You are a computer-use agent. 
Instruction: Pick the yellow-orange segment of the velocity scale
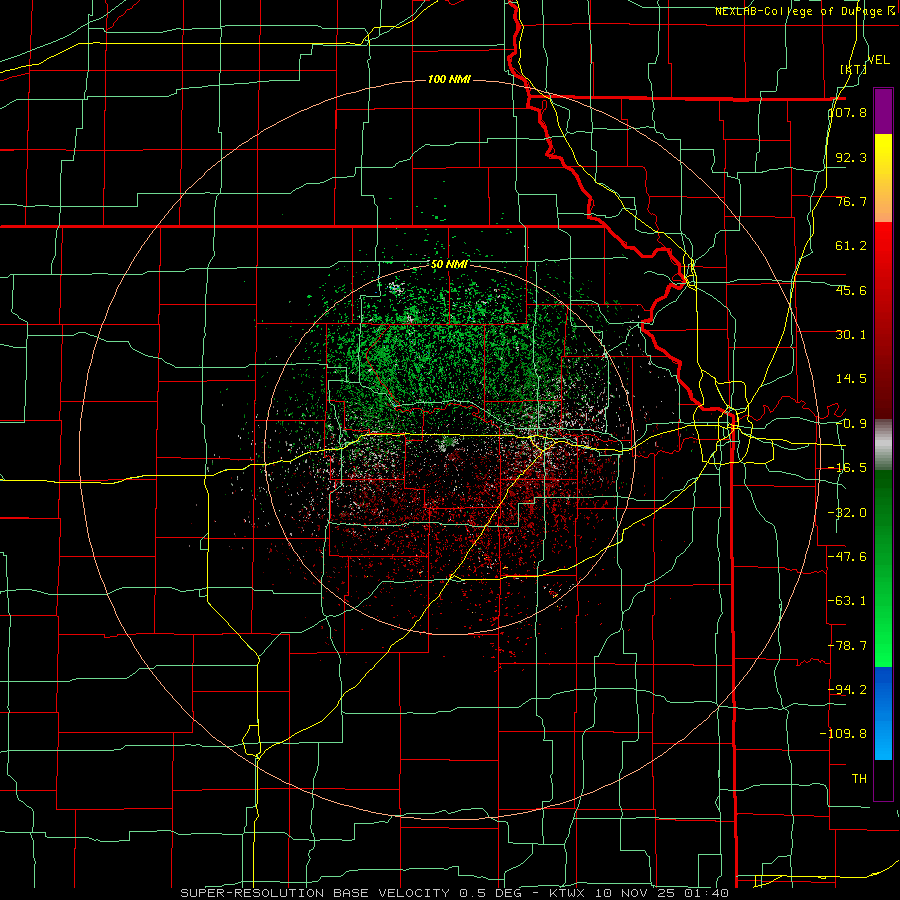pyautogui.click(x=883, y=178)
